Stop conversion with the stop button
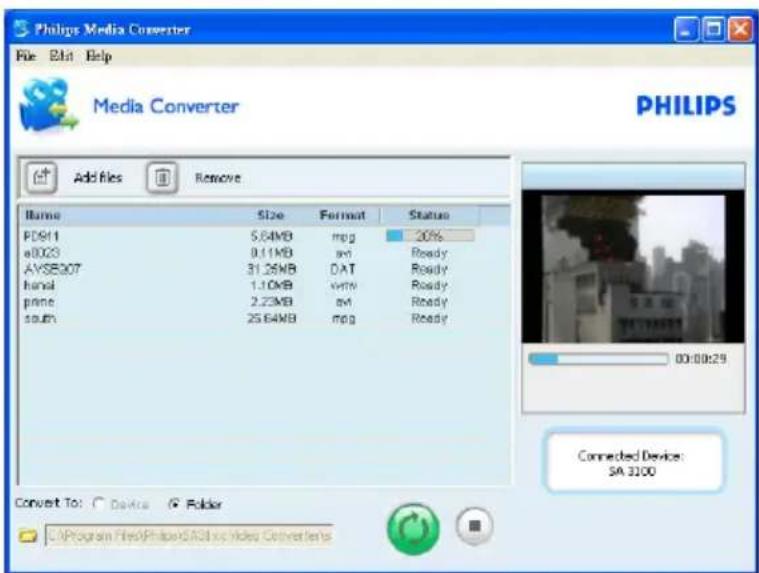The width and height of the screenshot is (759, 573). (x=474, y=526)
